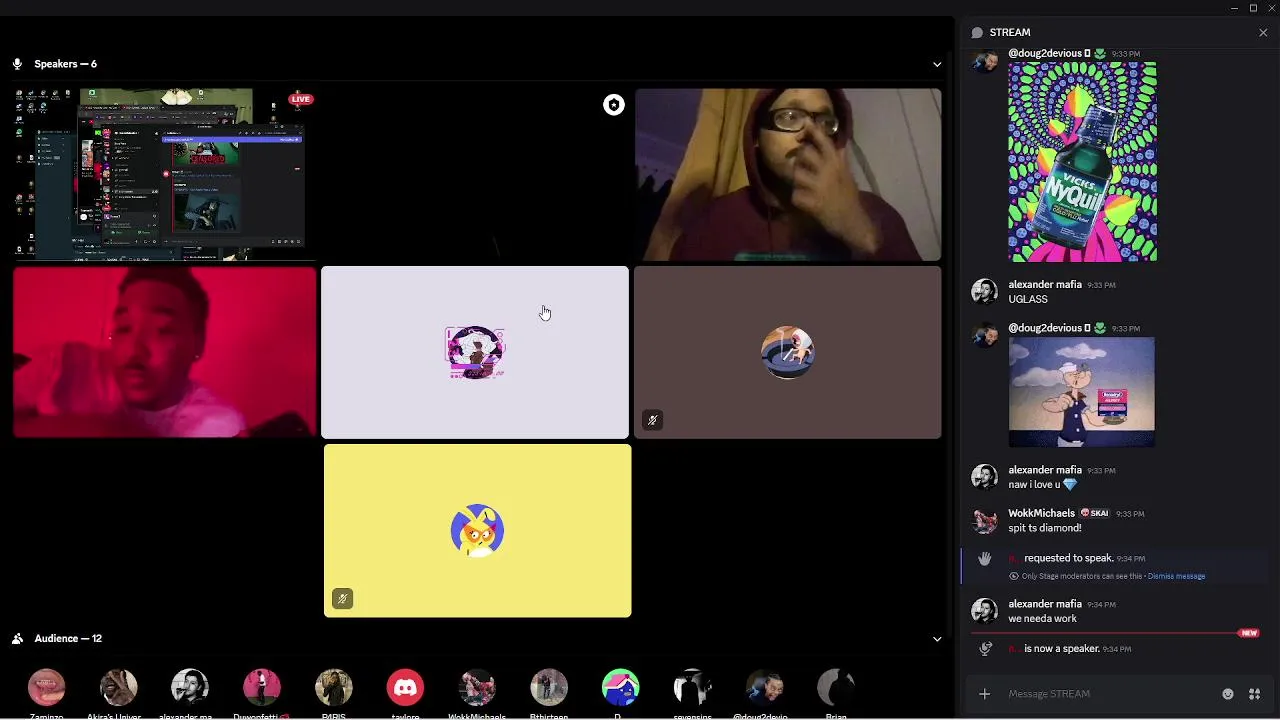Minimize the Discord window

1235,8
